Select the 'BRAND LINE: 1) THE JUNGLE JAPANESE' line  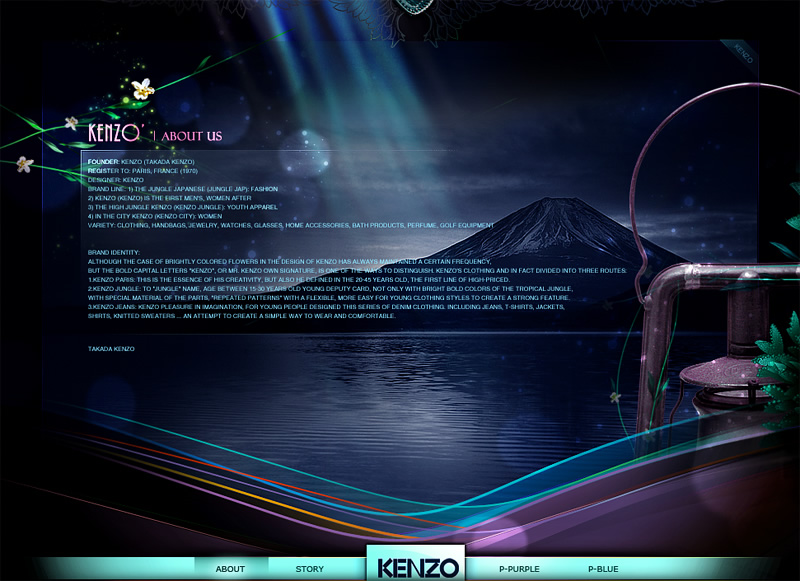183,189
